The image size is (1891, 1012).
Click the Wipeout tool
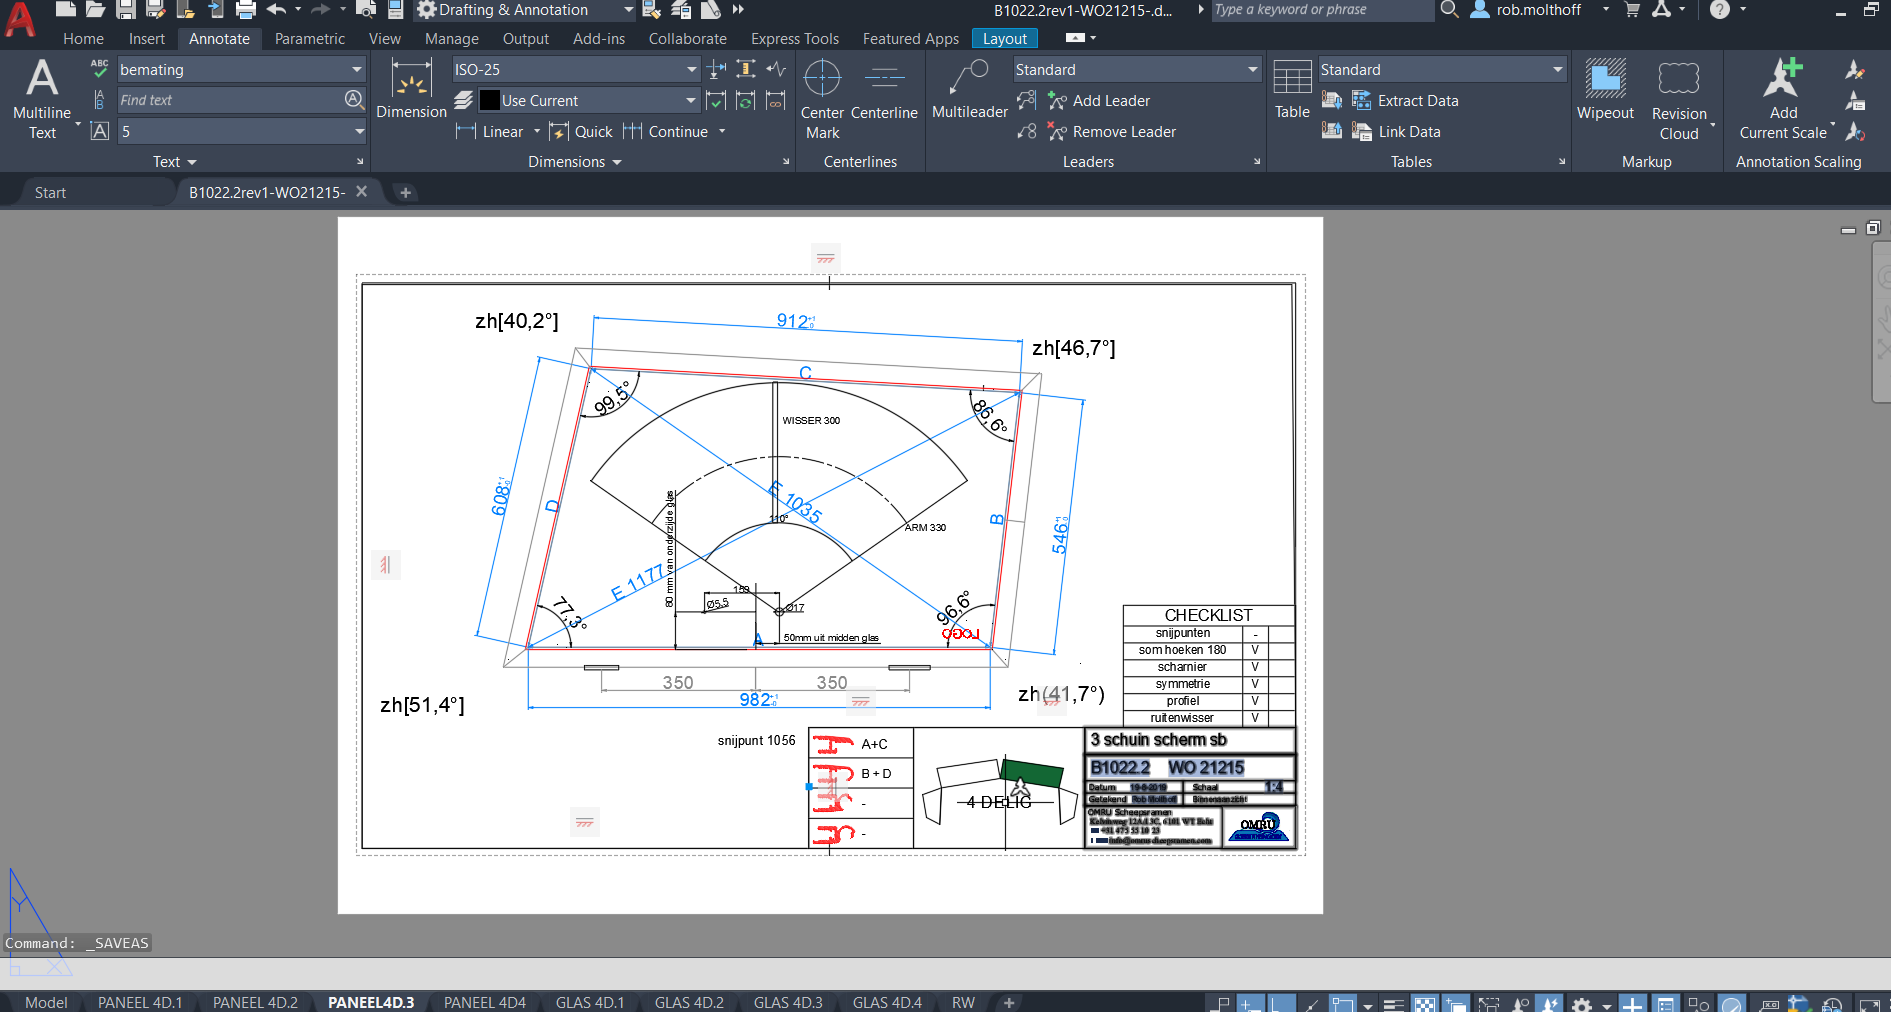point(1605,90)
